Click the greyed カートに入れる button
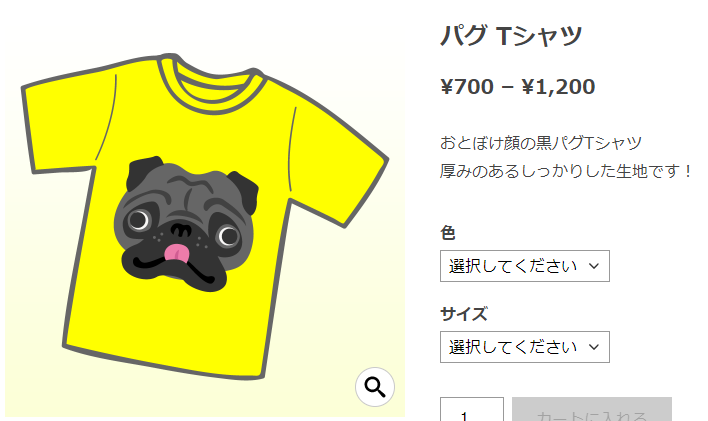Screen dimensions: 708x421 click(592, 409)
